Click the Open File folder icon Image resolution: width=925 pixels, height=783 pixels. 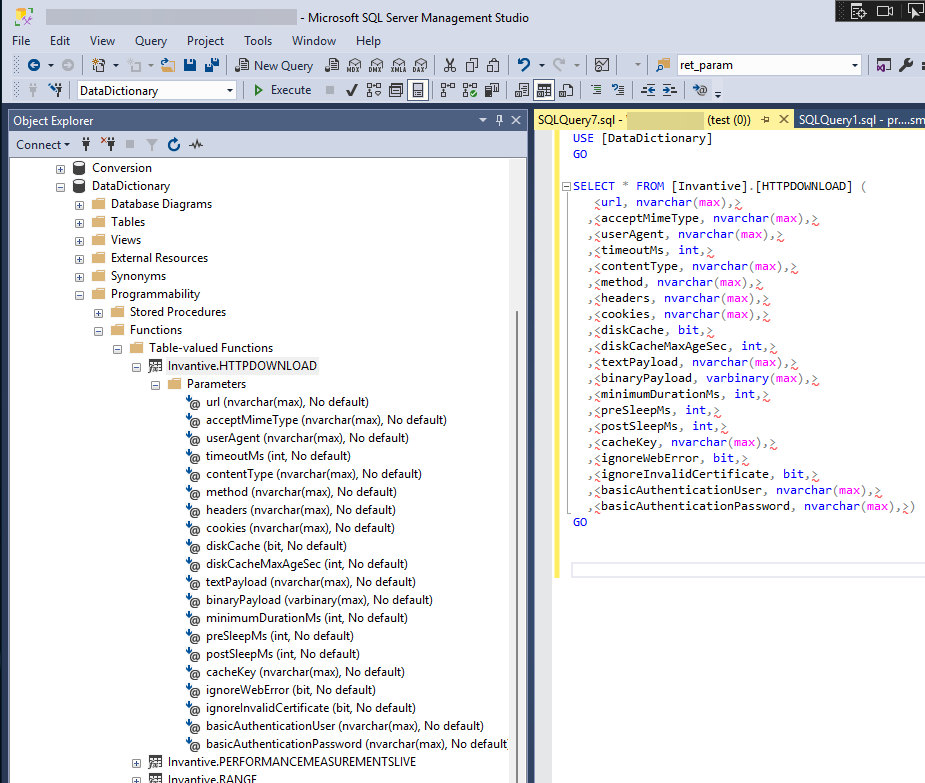pyautogui.click(x=168, y=65)
